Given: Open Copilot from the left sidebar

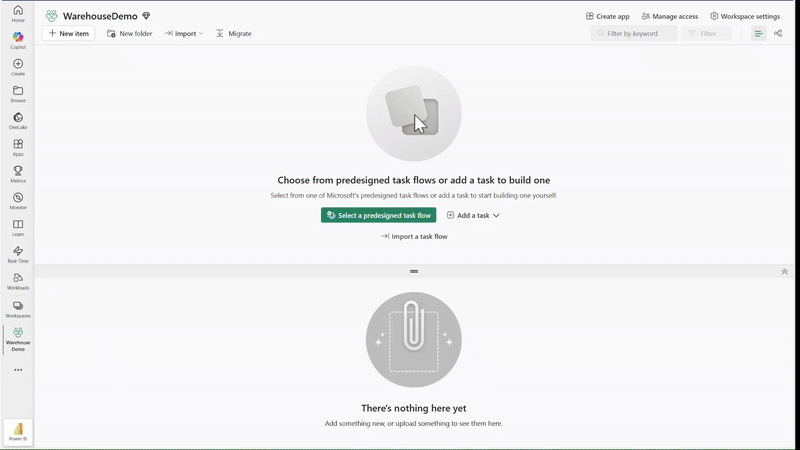Looking at the screenshot, I should pyautogui.click(x=18, y=40).
